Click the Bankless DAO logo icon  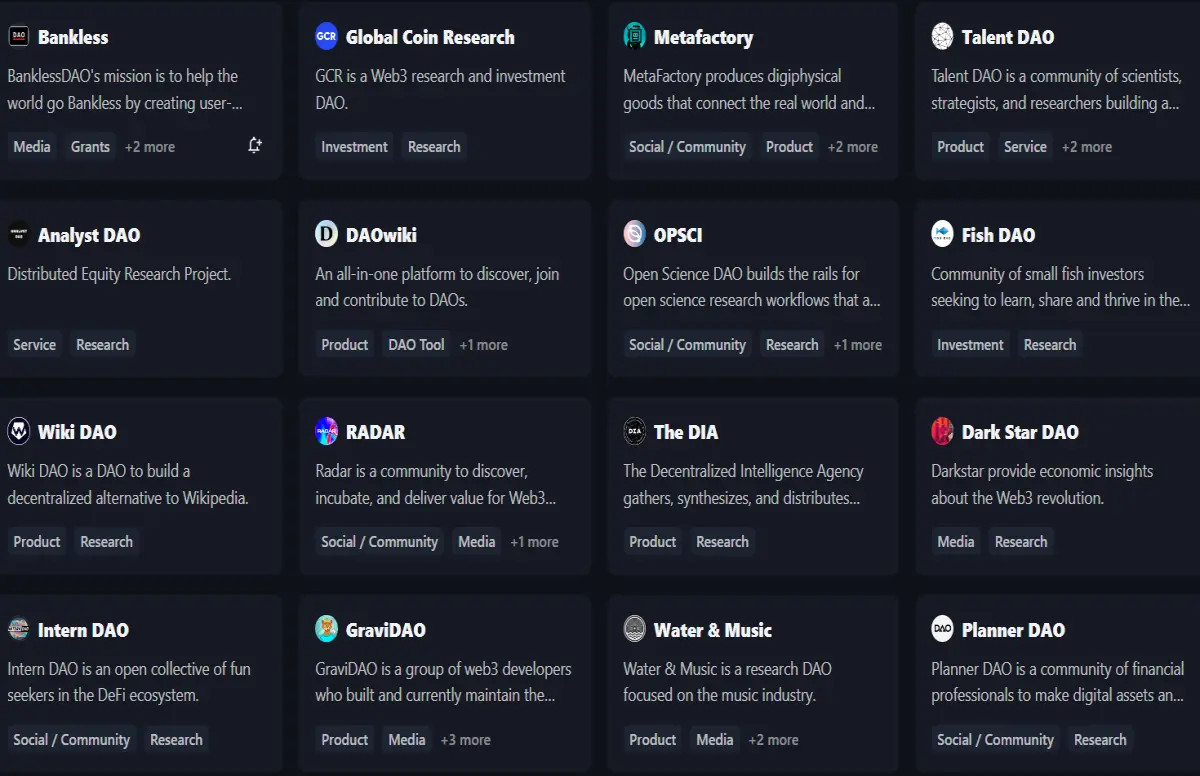[x=19, y=37]
